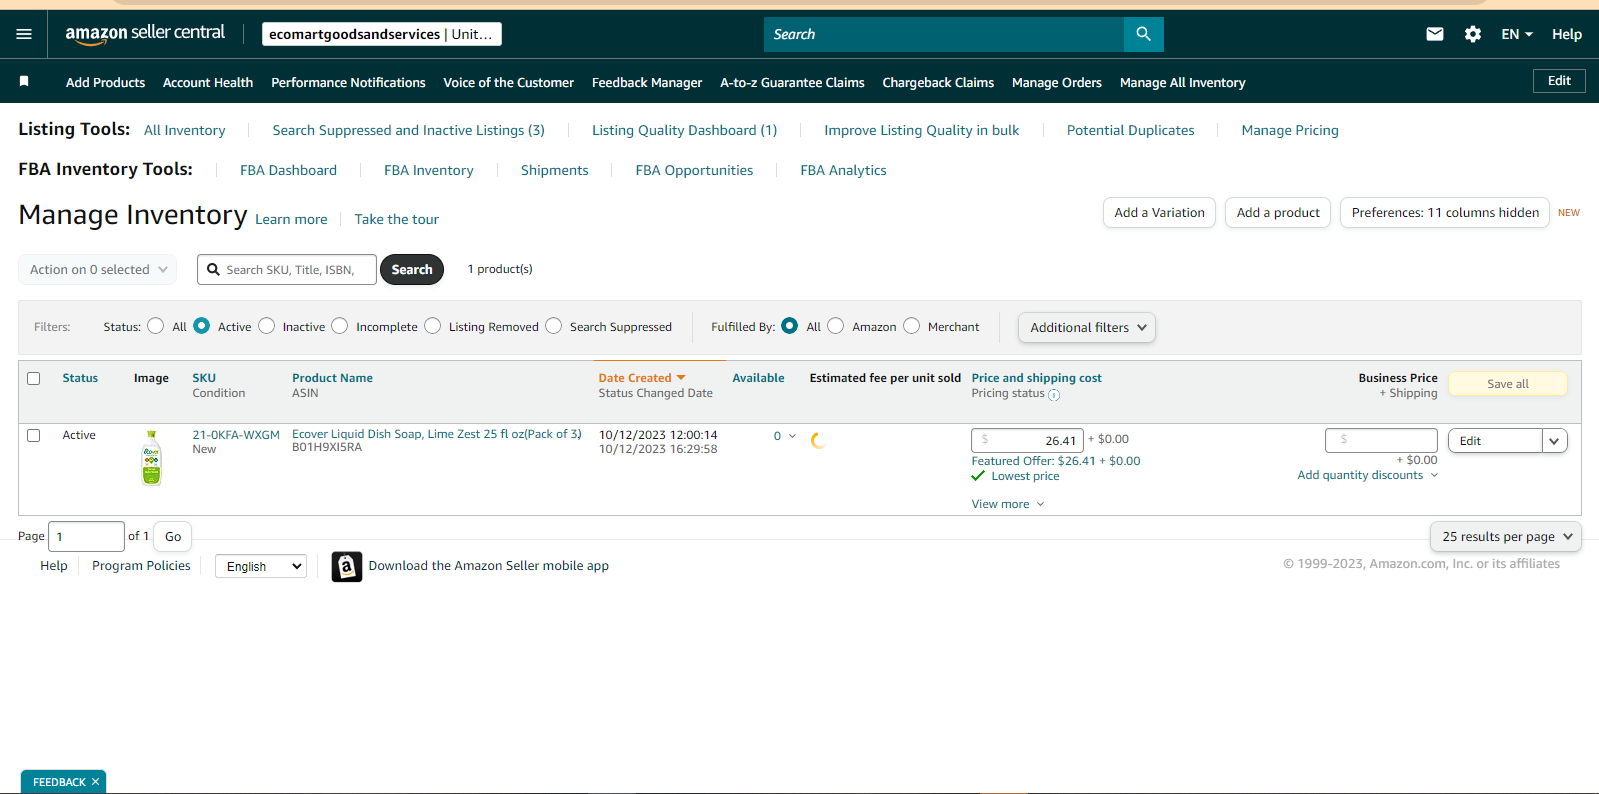This screenshot has height=794, width=1599.
Task: Open A-to-z Guarantee Claims menu item
Action: click(792, 83)
